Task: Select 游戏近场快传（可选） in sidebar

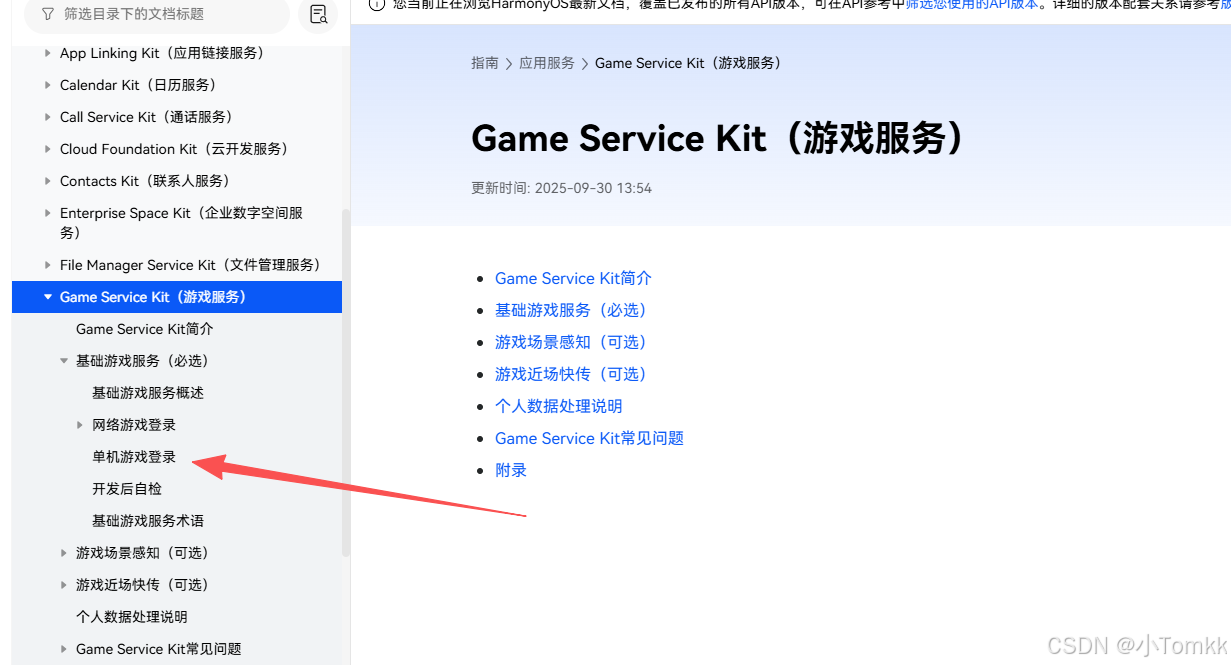Action: (142, 585)
